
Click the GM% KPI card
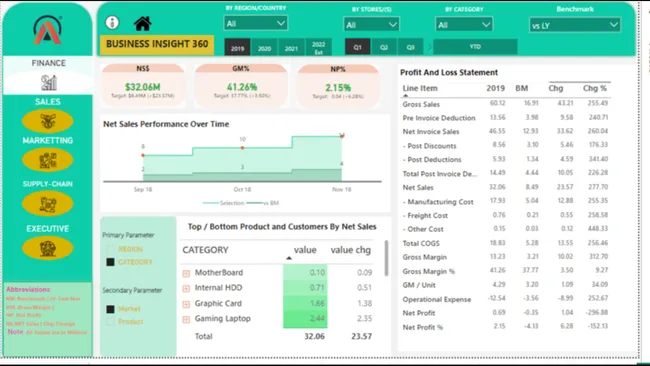tap(241, 85)
